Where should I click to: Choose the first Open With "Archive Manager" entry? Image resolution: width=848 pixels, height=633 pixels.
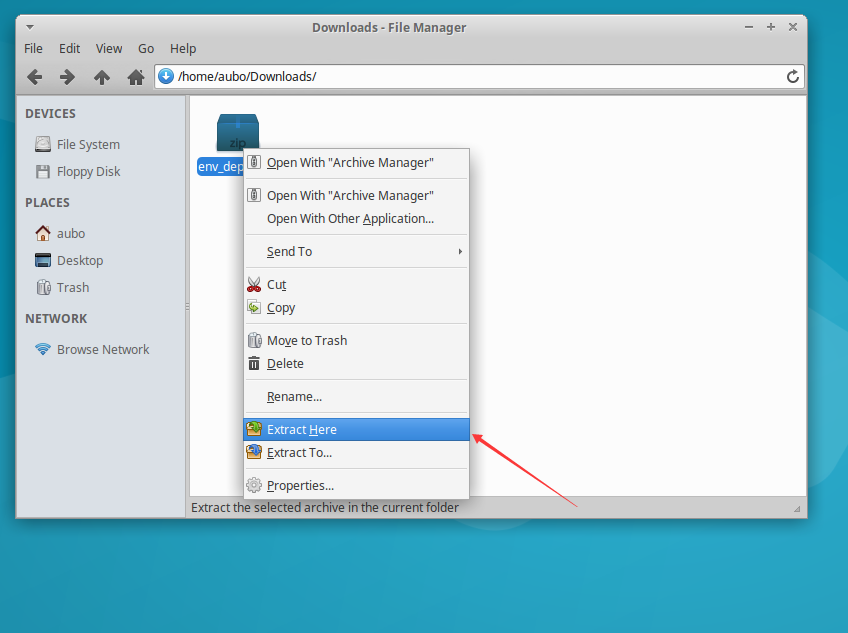click(356, 162)
